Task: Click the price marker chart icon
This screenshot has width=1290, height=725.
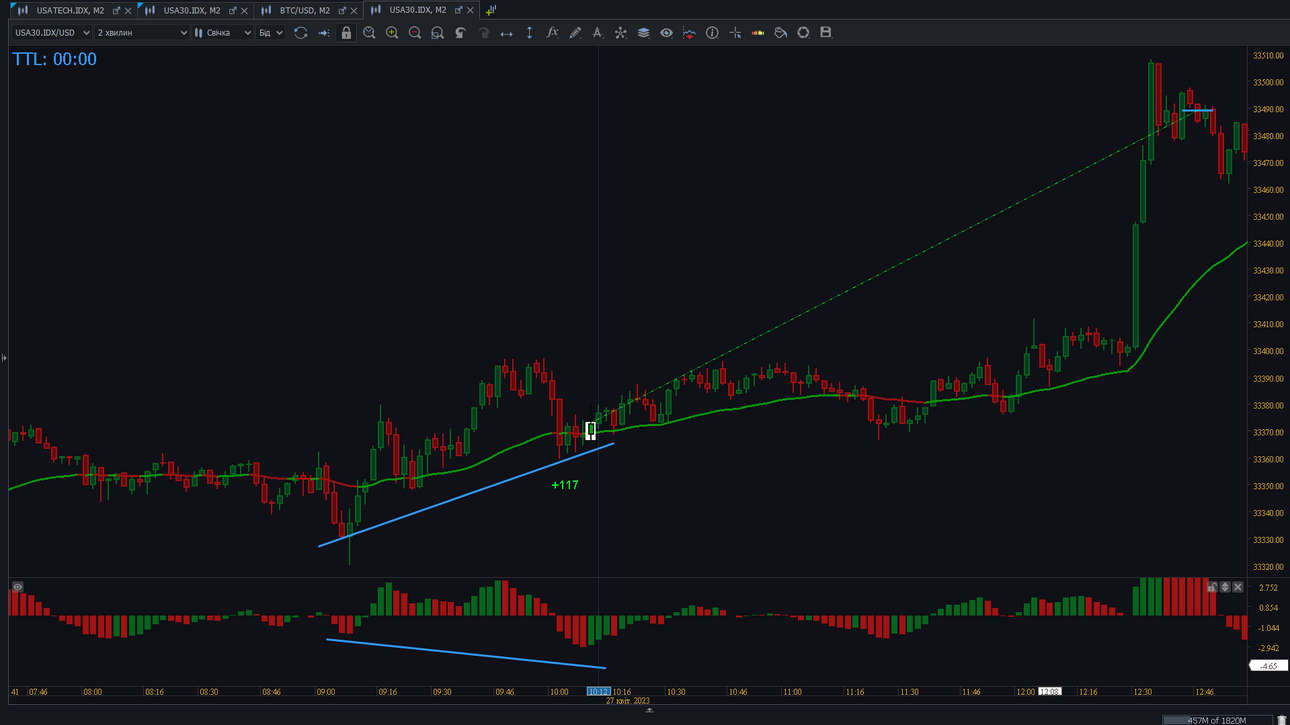Action: (x=689, y=33)
